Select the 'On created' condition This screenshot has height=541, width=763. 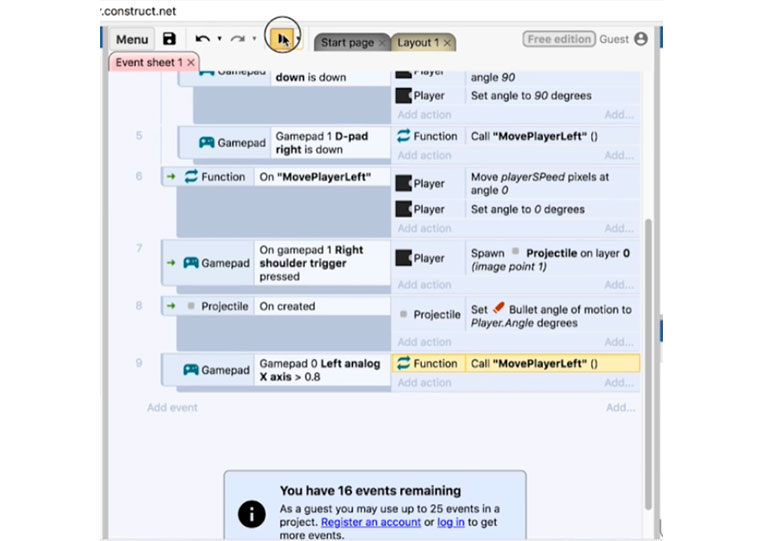click(322, 306)
